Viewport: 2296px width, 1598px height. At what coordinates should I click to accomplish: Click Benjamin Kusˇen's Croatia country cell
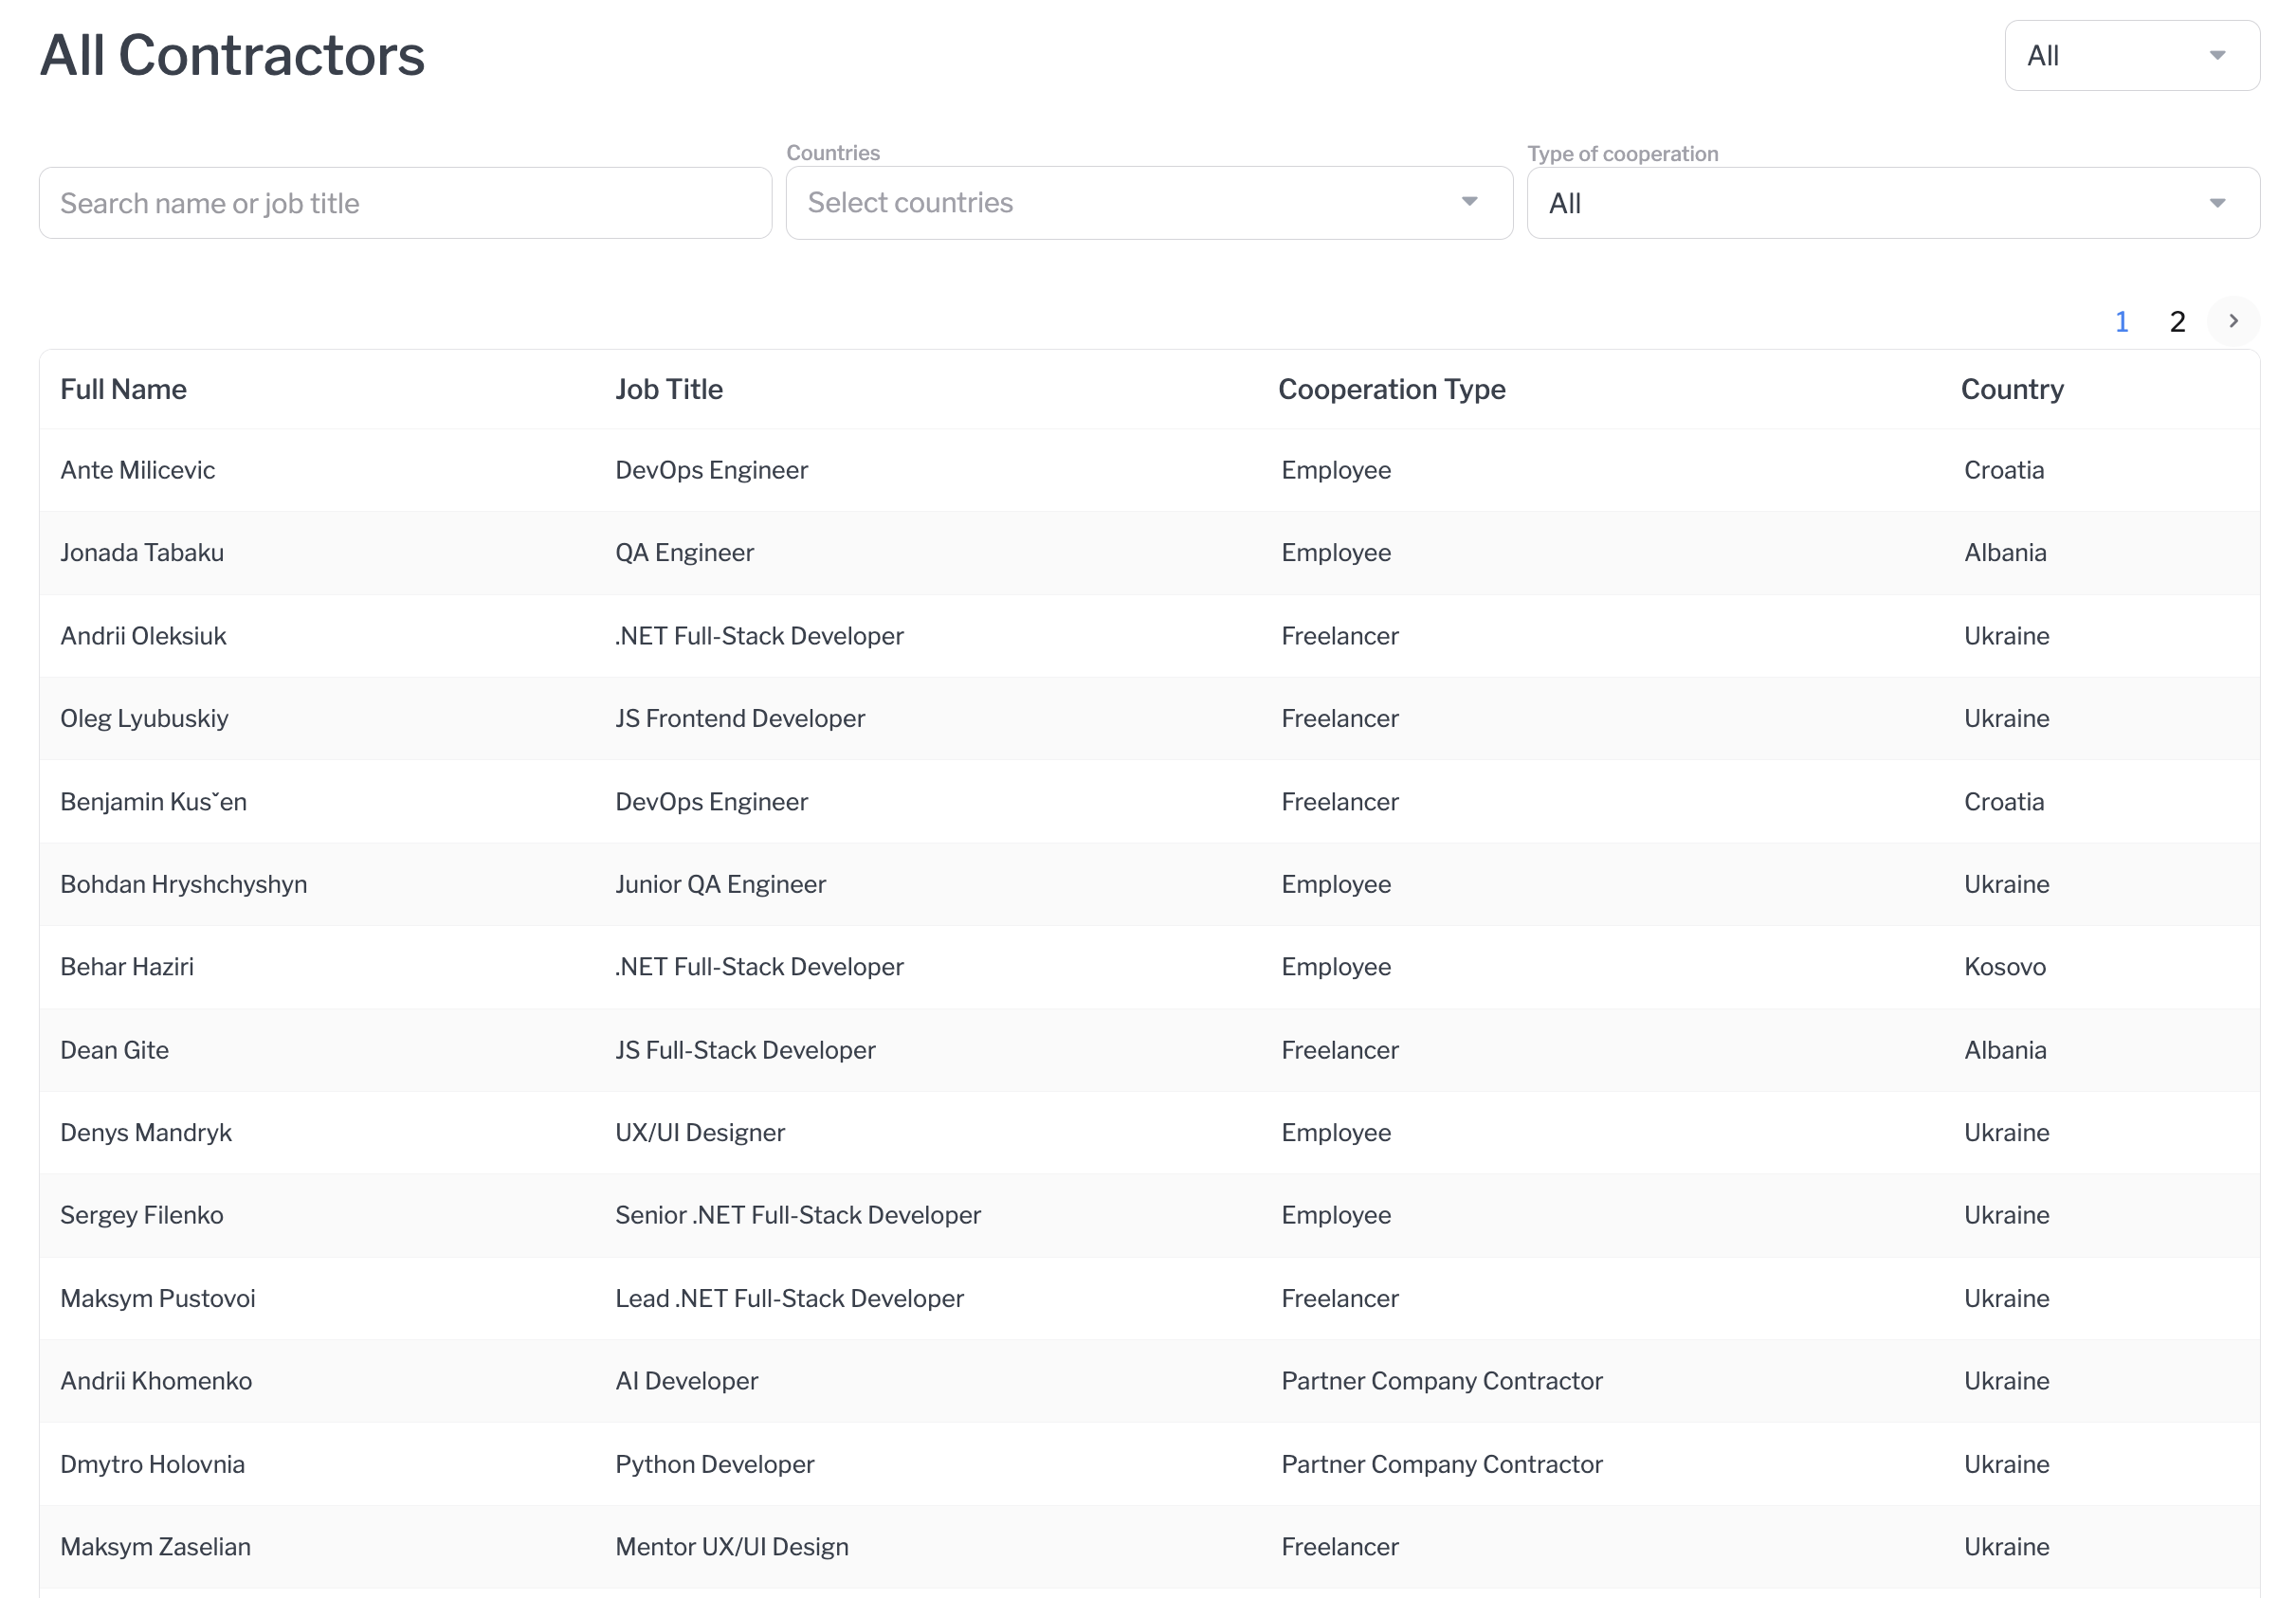(2004, 802)
